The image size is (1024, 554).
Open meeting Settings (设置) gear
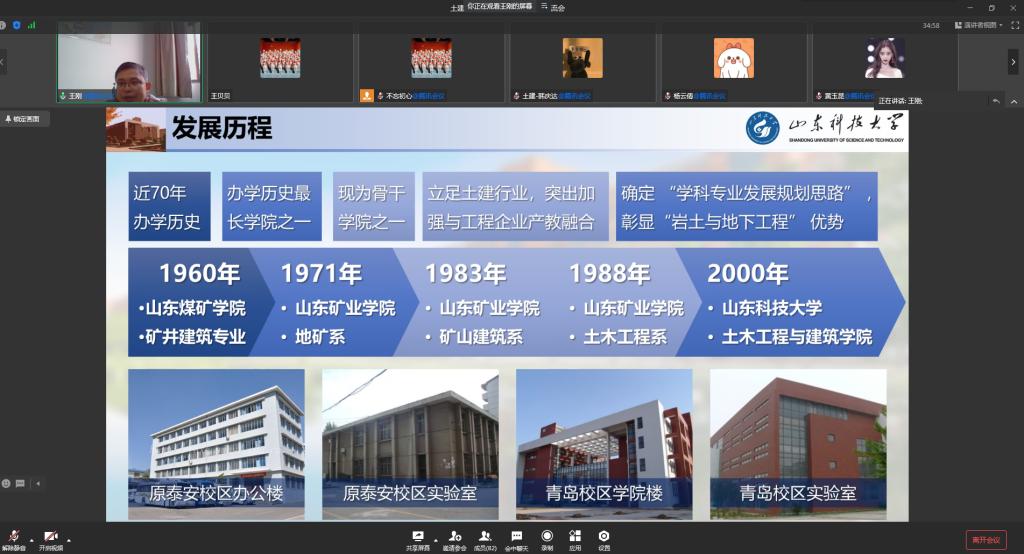coord(604,537)
